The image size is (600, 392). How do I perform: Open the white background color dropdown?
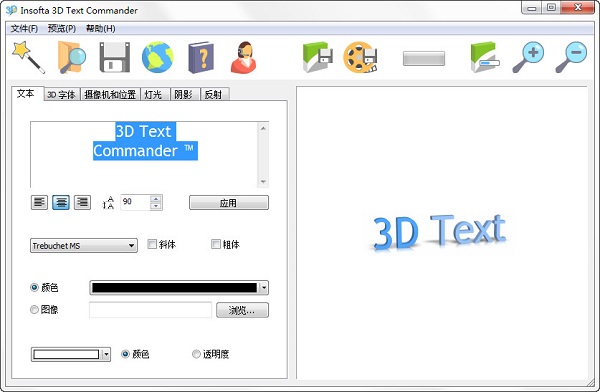pos(106,354)
